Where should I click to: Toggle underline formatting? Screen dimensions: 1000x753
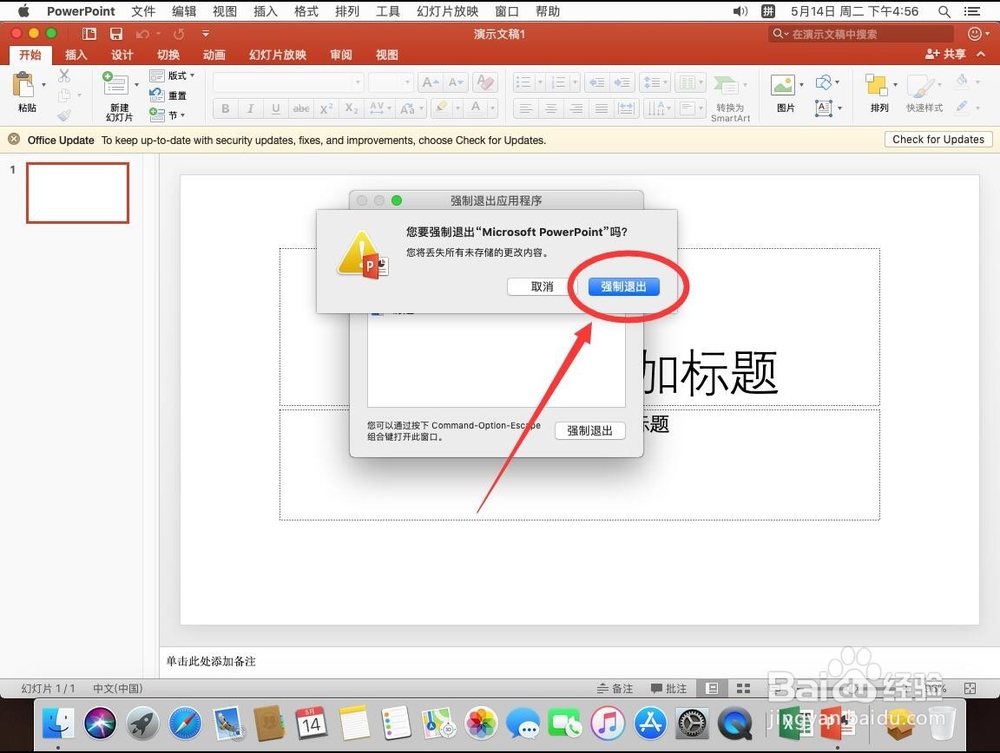(x=276, y=109)
